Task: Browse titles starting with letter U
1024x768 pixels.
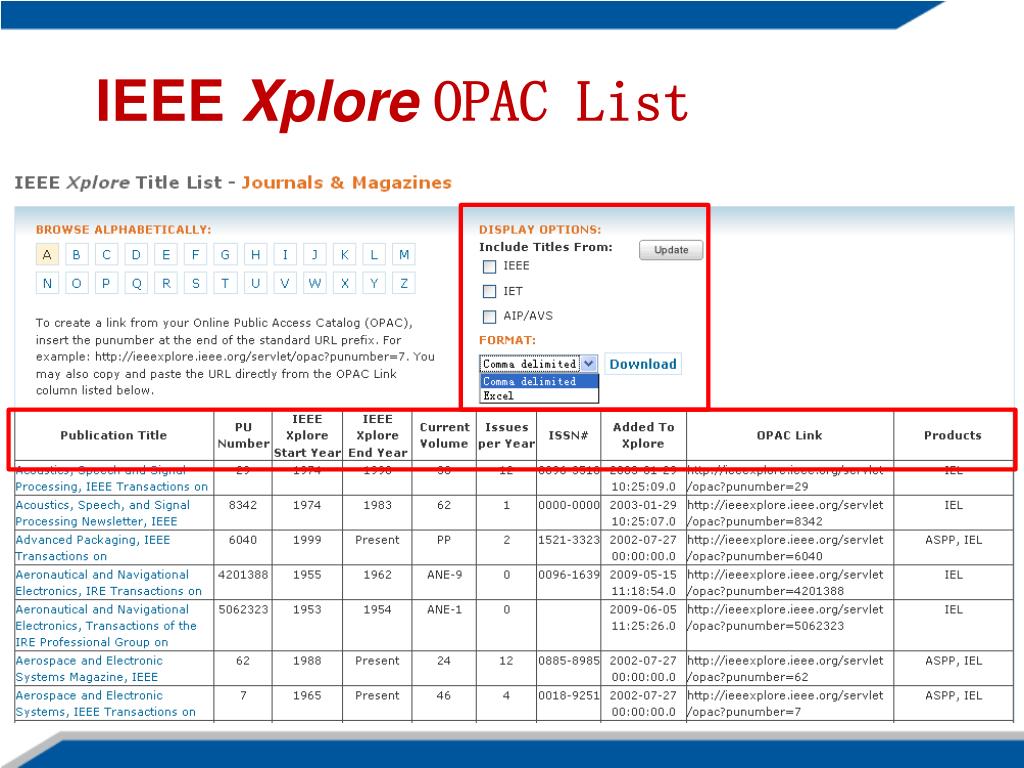Action: point(255,283)
